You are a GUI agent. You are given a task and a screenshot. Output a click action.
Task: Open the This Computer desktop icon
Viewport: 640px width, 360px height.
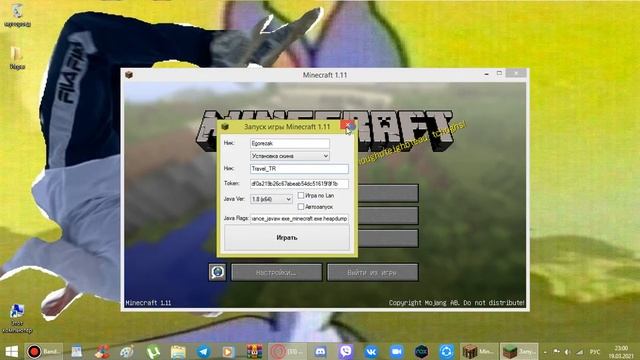[x=17, y=319]
